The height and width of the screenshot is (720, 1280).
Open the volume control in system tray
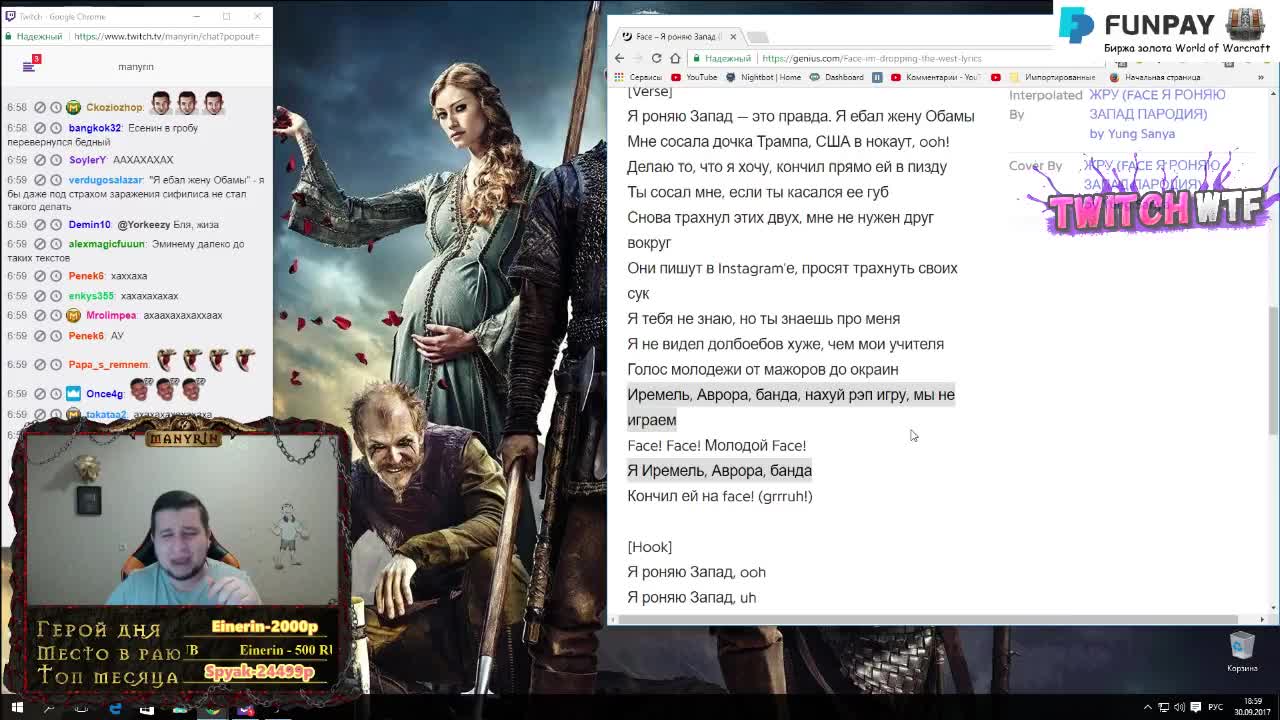pos(1179,708)
